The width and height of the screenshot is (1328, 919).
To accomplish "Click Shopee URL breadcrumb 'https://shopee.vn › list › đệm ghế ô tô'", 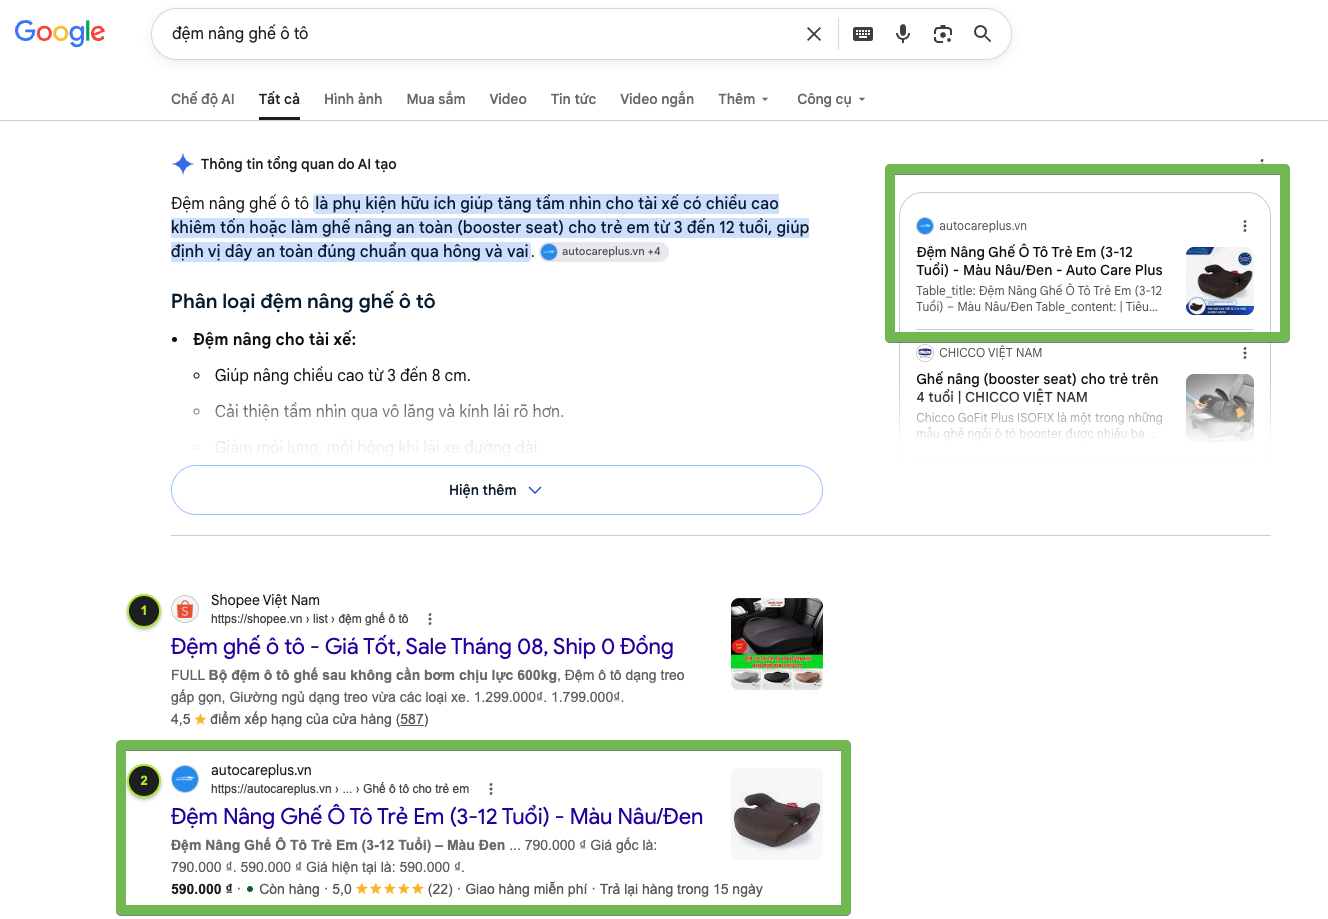I will click(310, 619).
